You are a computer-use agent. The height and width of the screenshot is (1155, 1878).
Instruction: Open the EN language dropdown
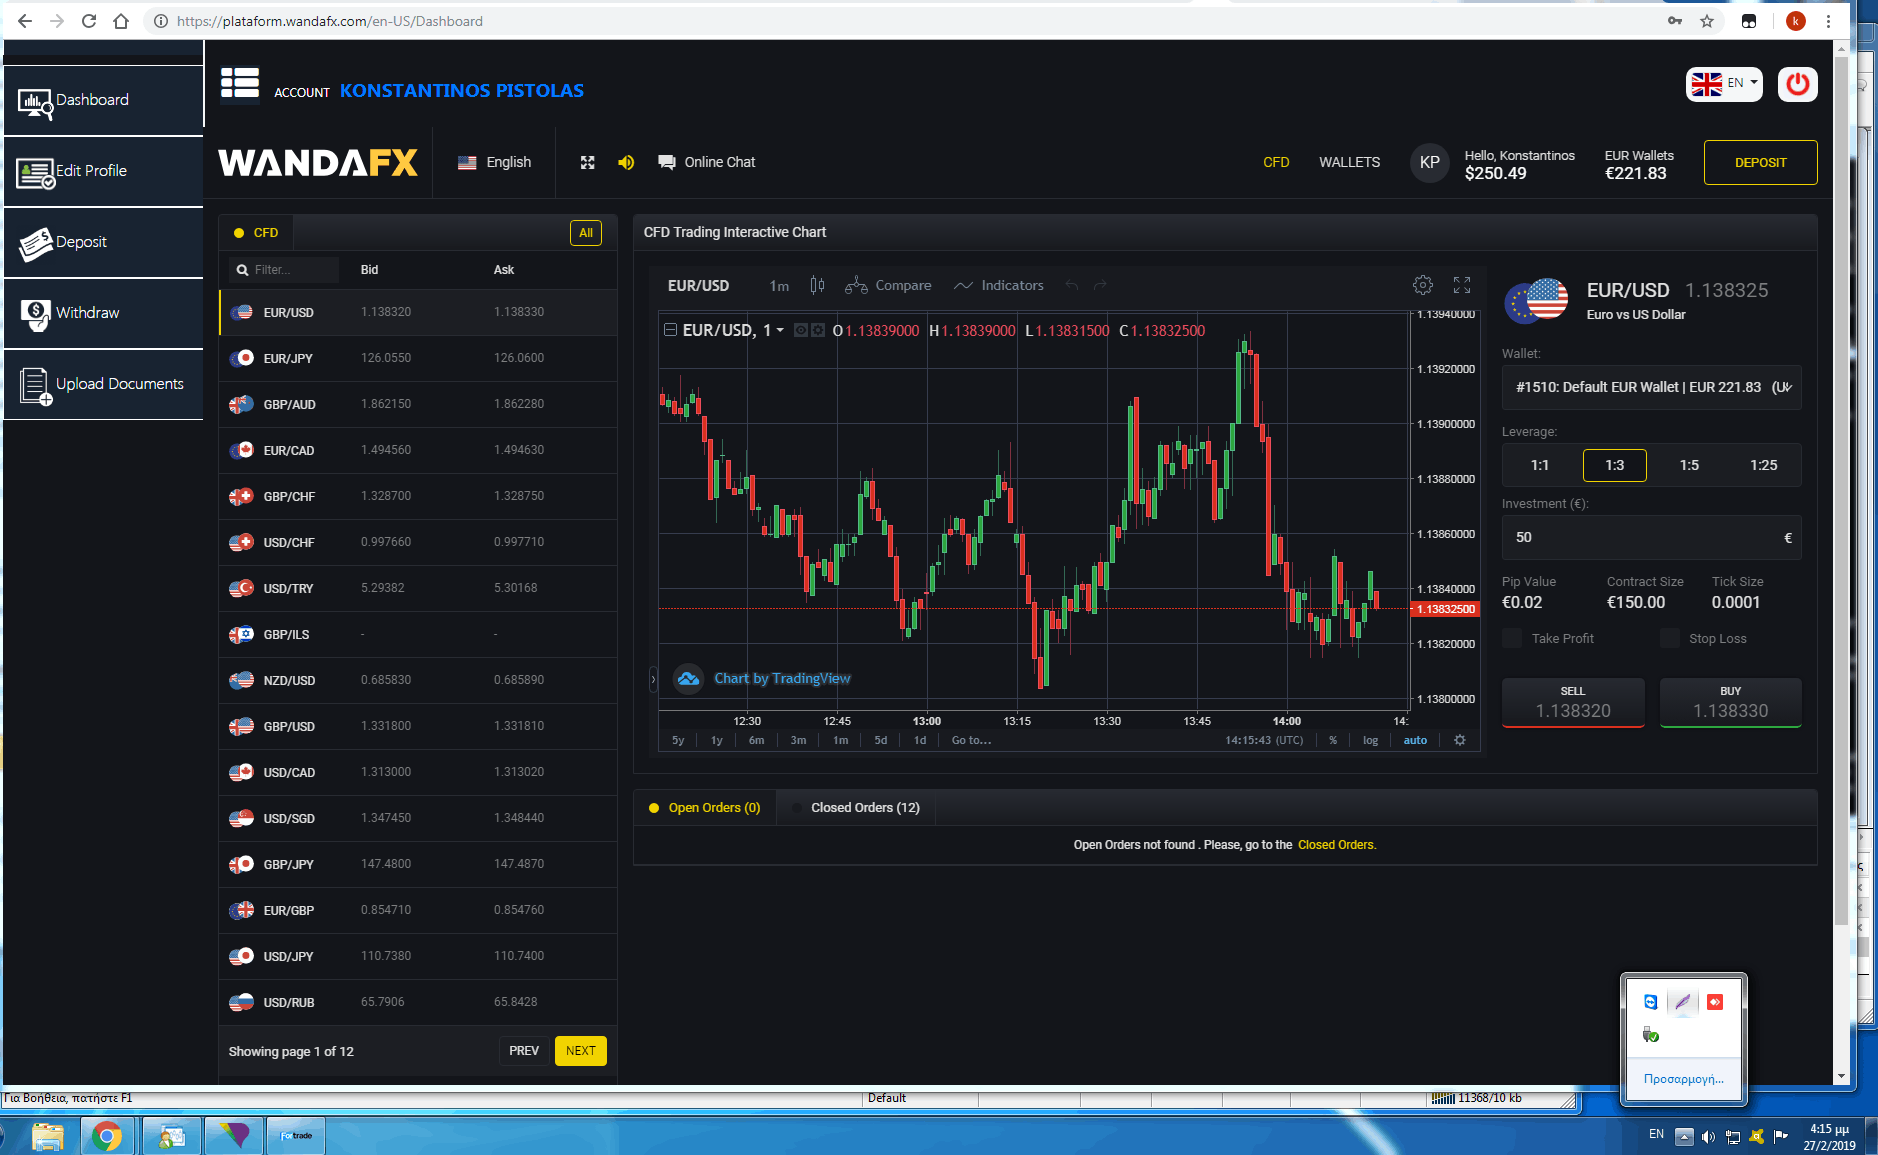pyautogui.click(x=1724, y=84)
